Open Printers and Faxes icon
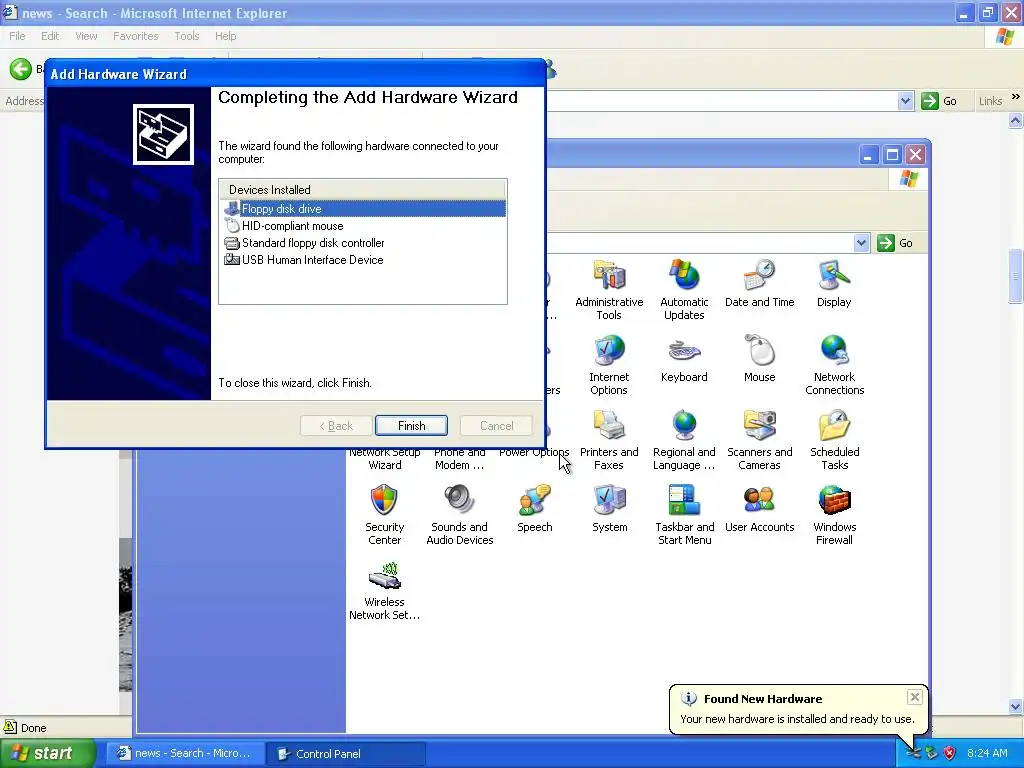 [x=609, y=440]
